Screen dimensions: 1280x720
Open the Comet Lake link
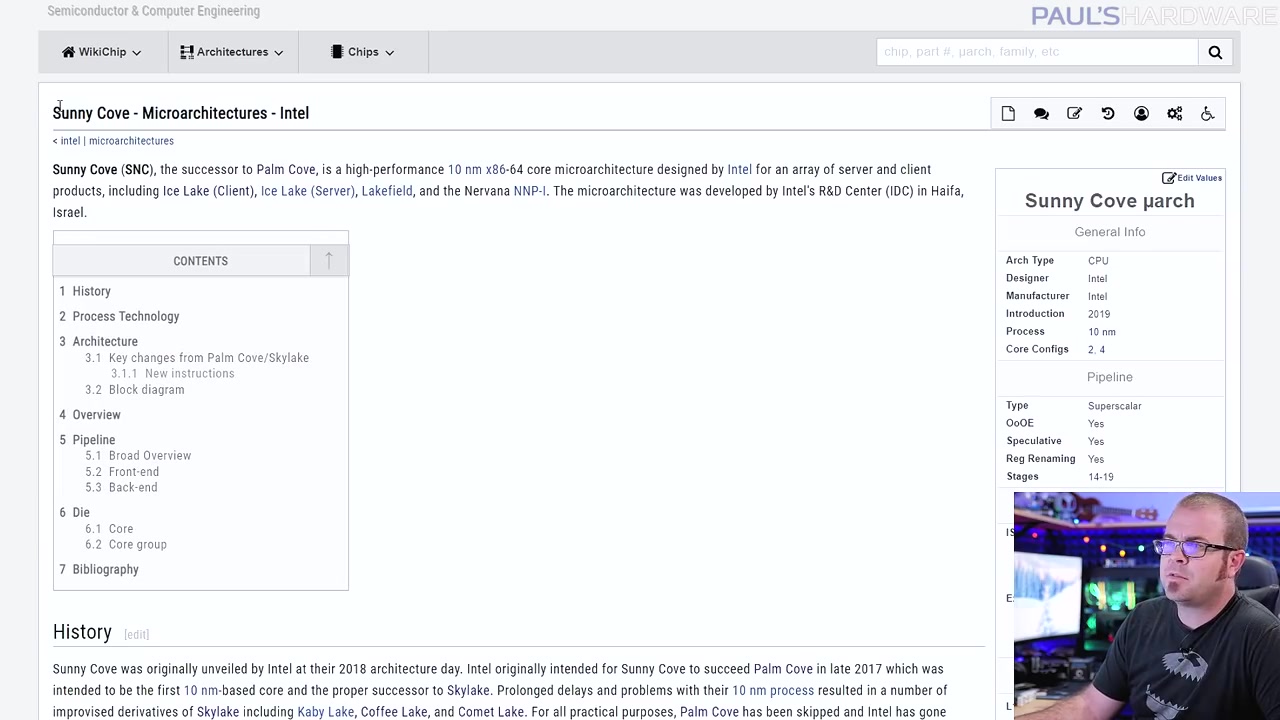491,712
